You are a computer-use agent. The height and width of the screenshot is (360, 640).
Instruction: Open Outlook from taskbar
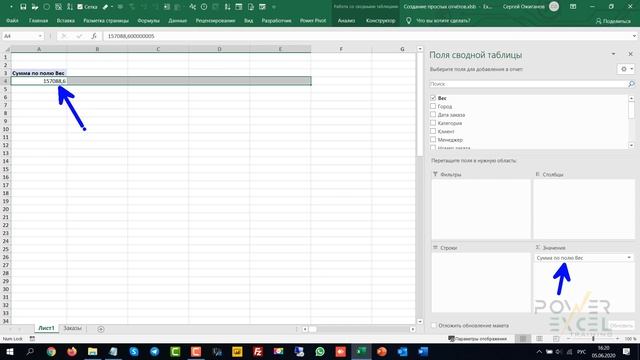(402, 351)
